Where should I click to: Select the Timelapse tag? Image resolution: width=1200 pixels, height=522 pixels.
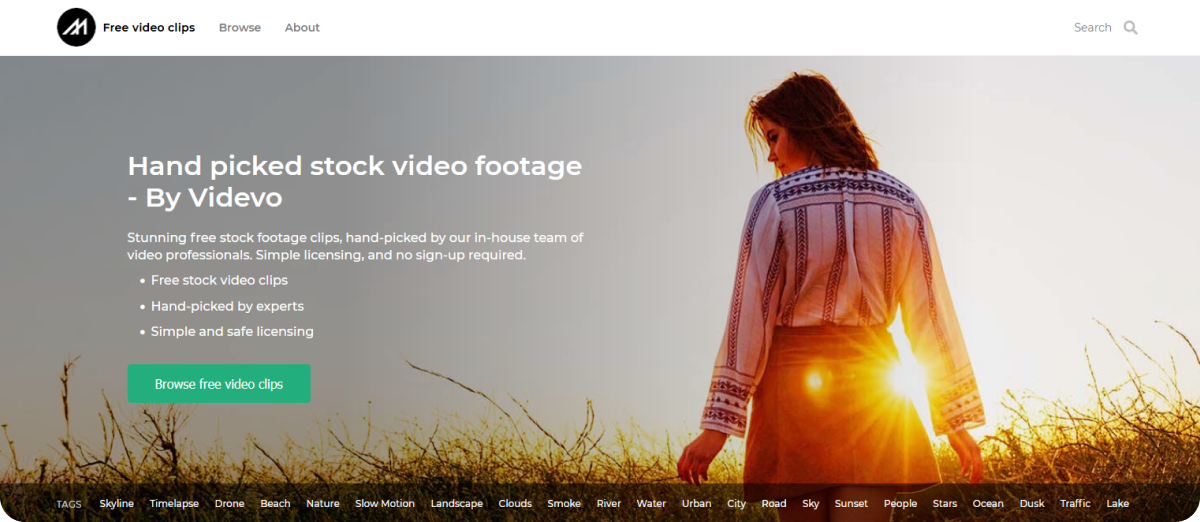174,504
